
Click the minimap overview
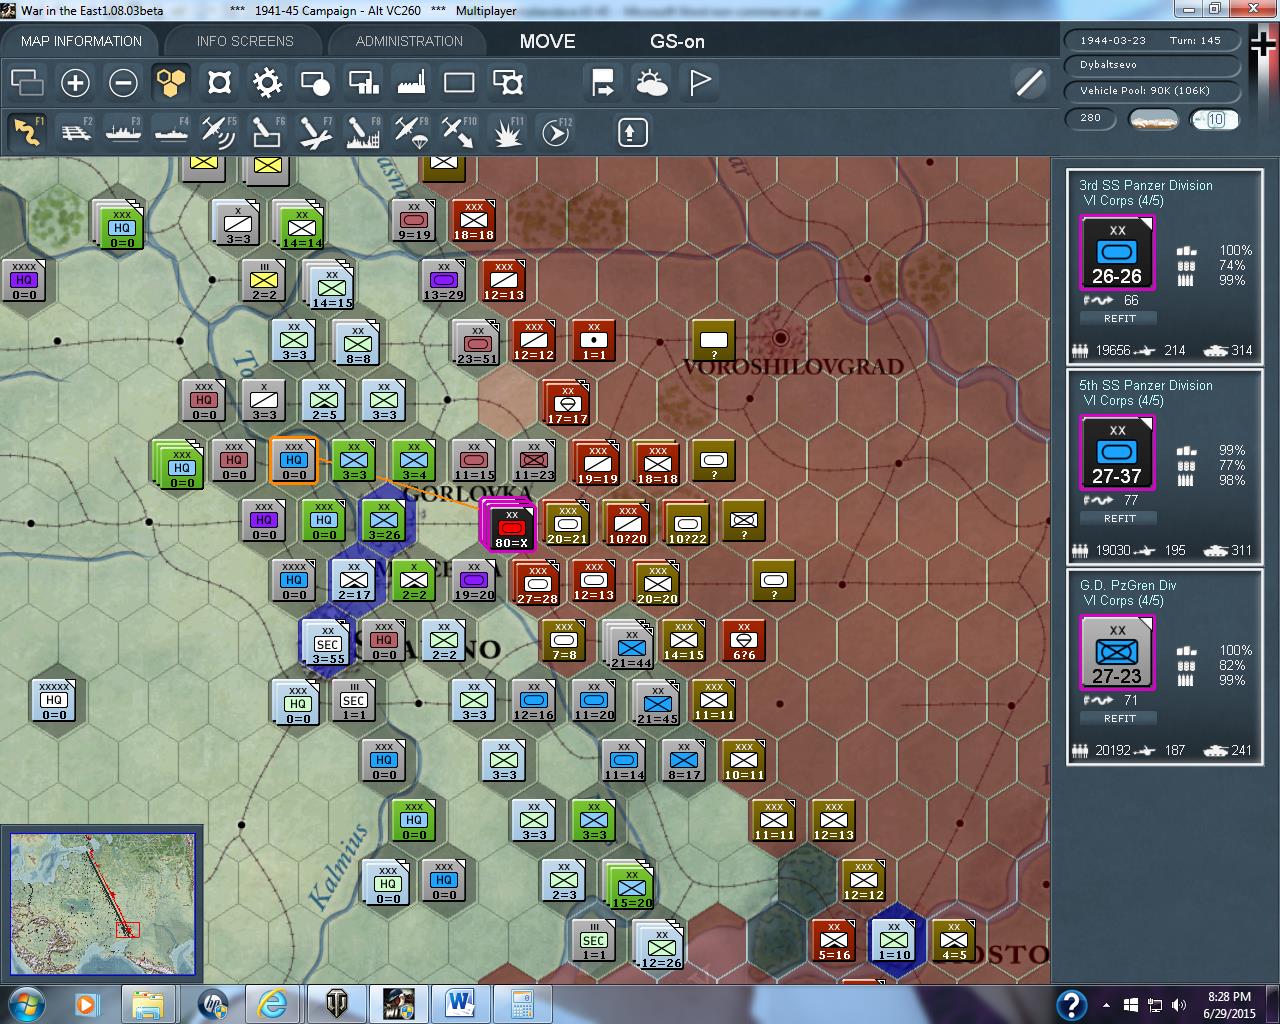point(102,903)
